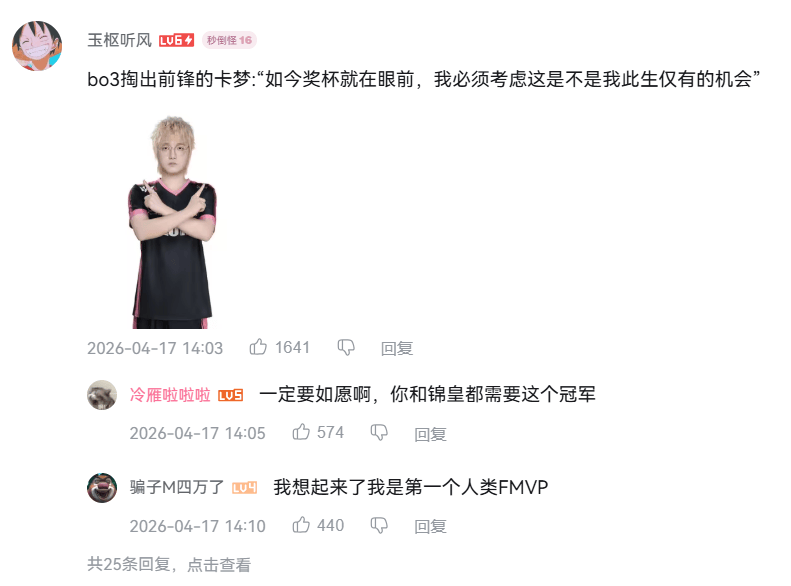Expand all 25 replies via 点击查看
This screenshot has height=586, width=791.
pyautogui.click(x=218, y=564)
